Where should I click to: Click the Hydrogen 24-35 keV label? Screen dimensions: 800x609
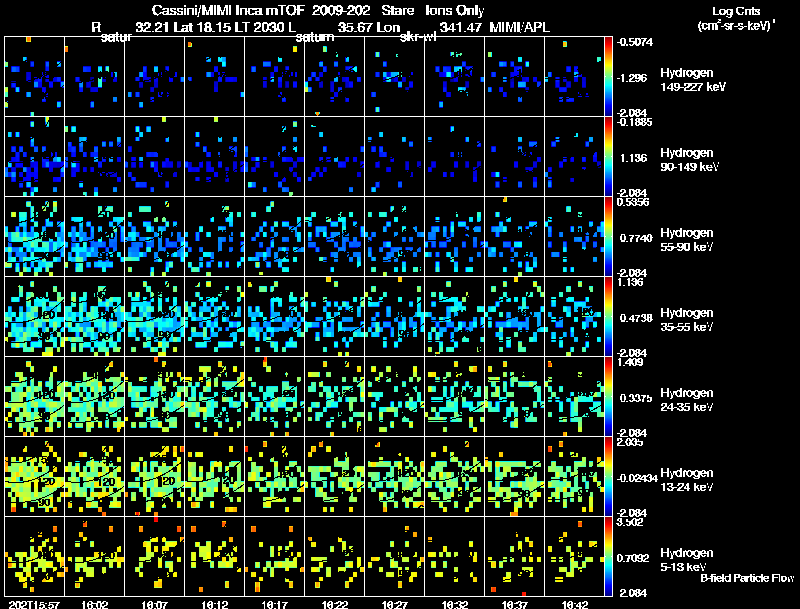(690, 400)
